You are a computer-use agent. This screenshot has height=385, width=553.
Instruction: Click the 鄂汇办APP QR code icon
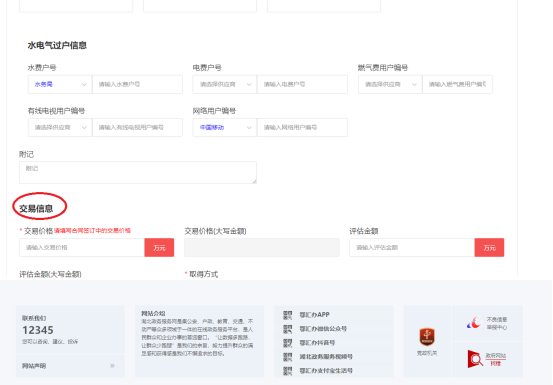coord(288,315)
